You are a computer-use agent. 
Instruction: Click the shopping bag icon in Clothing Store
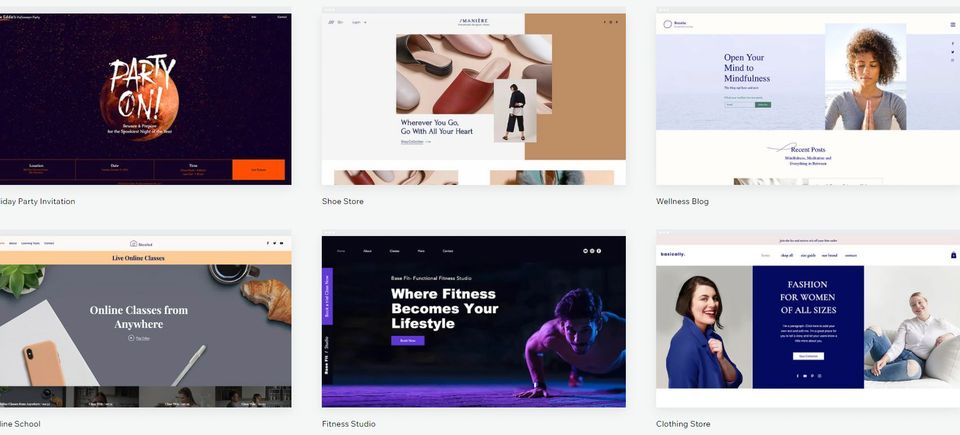(x=953, y=255)
